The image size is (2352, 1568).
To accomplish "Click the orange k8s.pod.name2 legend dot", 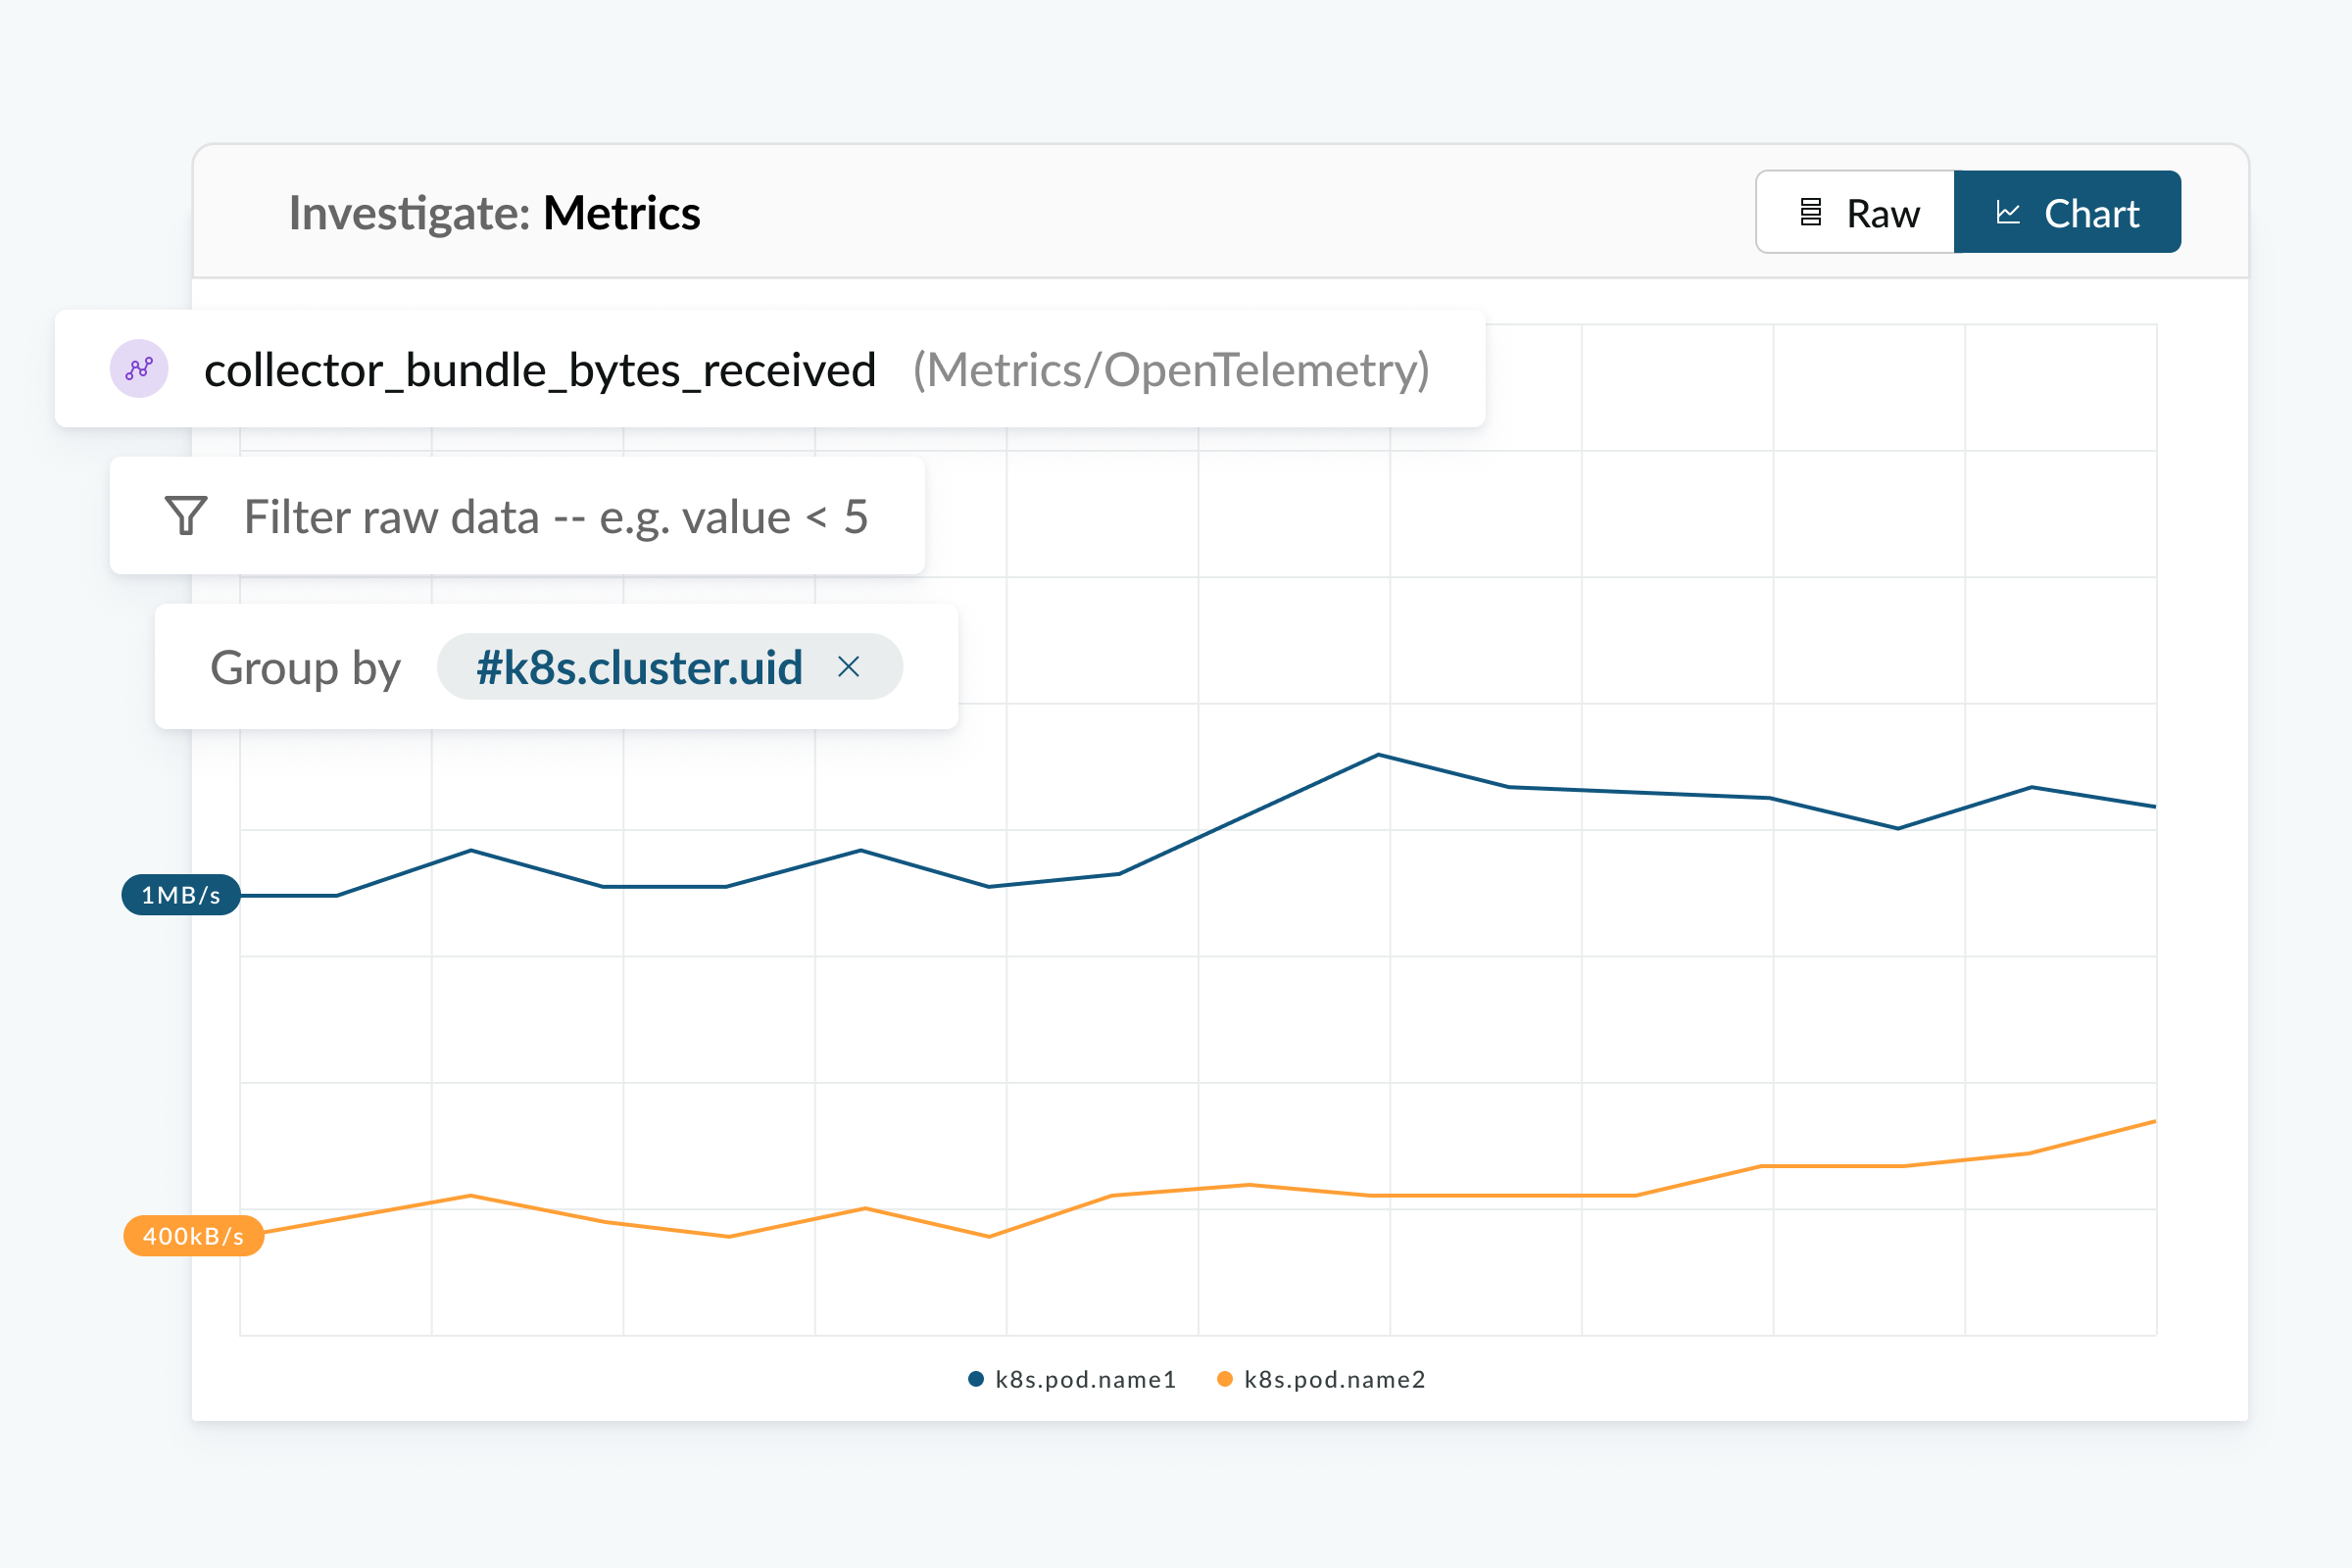I will click(1225, 1380).
